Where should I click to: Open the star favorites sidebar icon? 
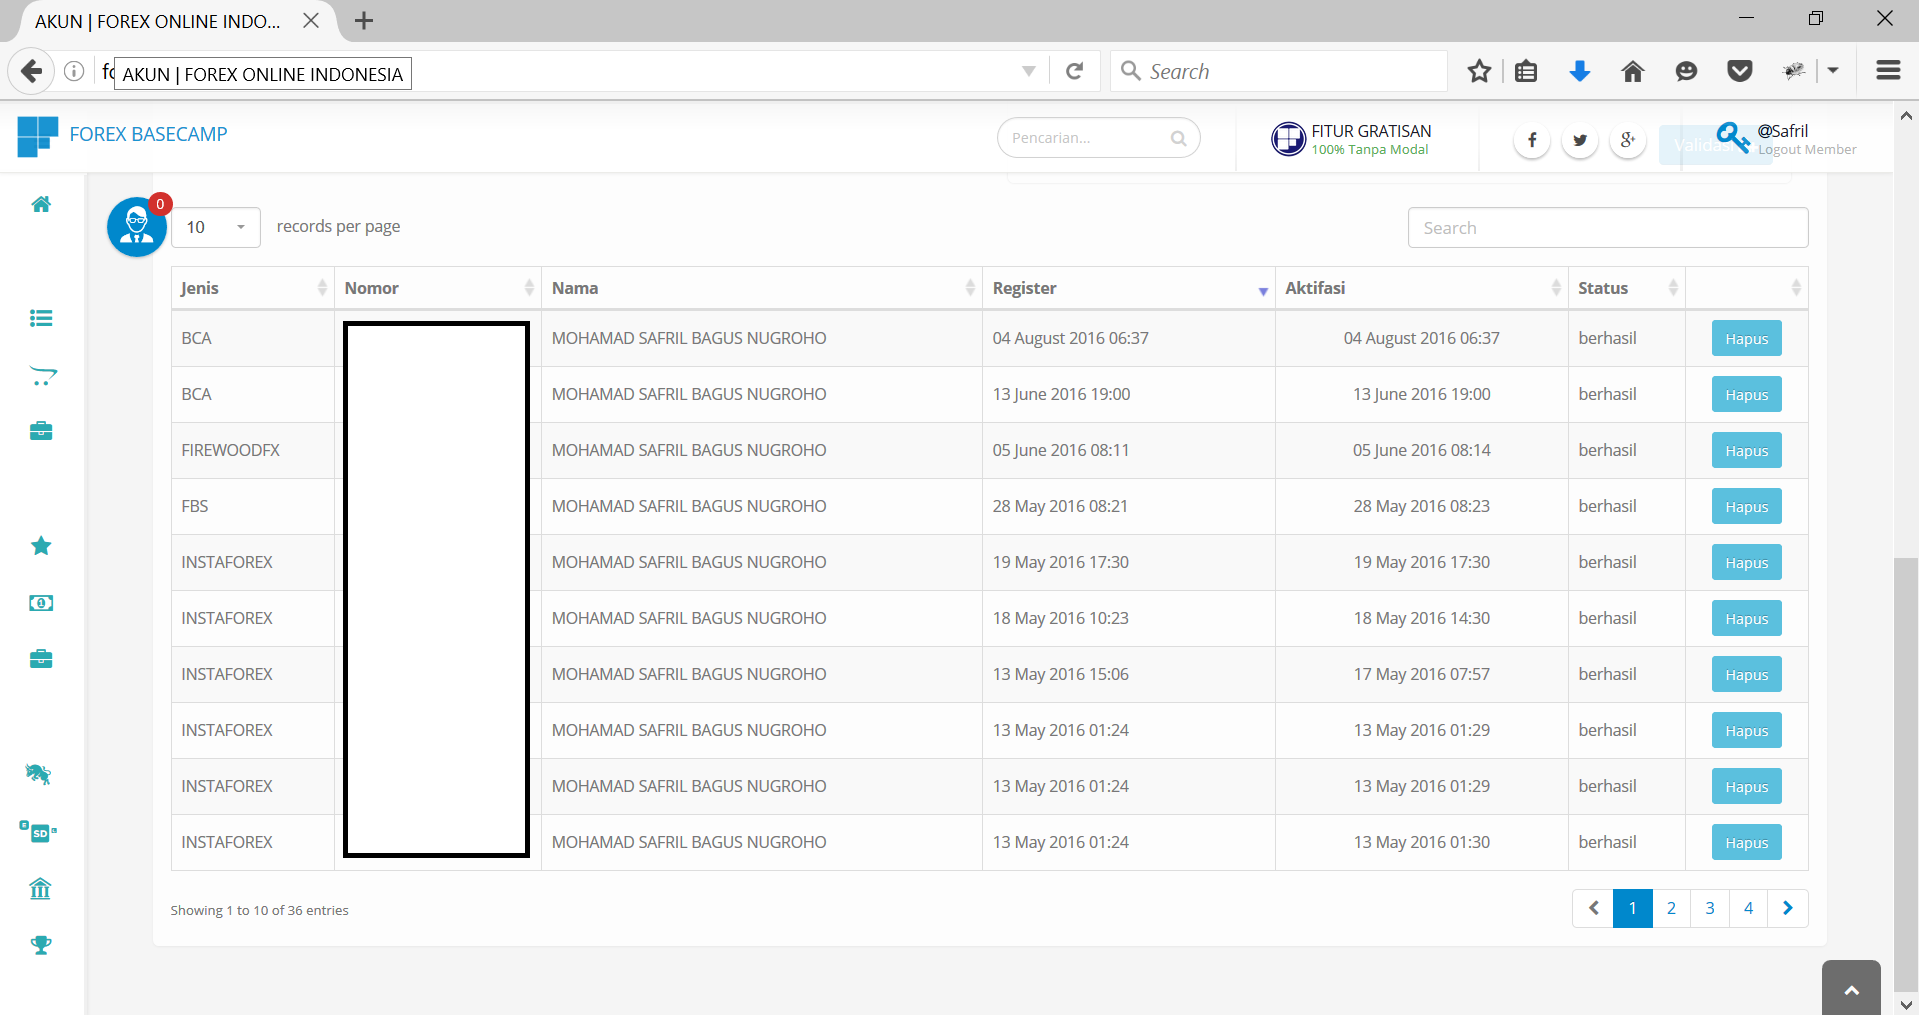(41, 545)
